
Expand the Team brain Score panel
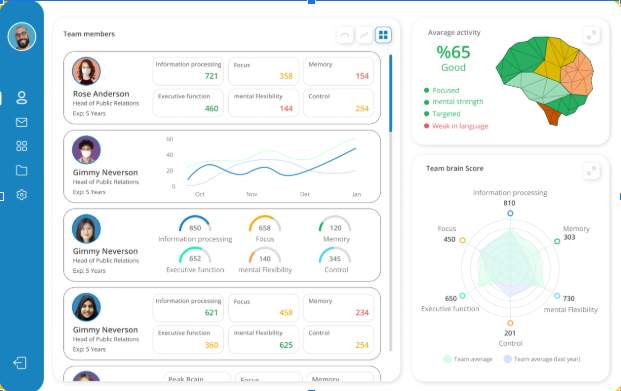coord(591,171)
